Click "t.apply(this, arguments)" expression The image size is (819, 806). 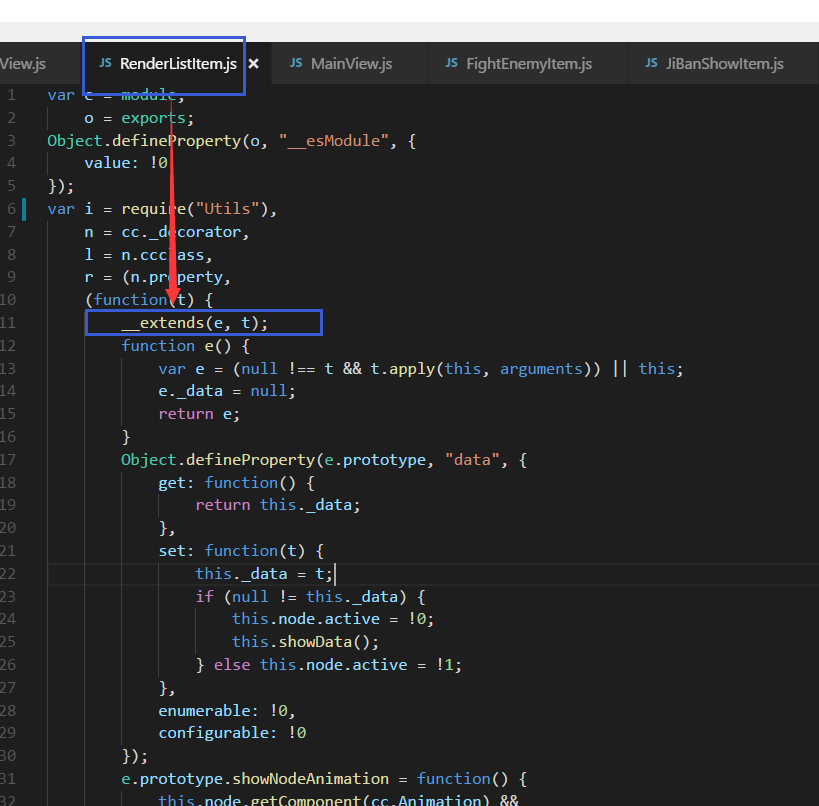click(x=481, y=369)
